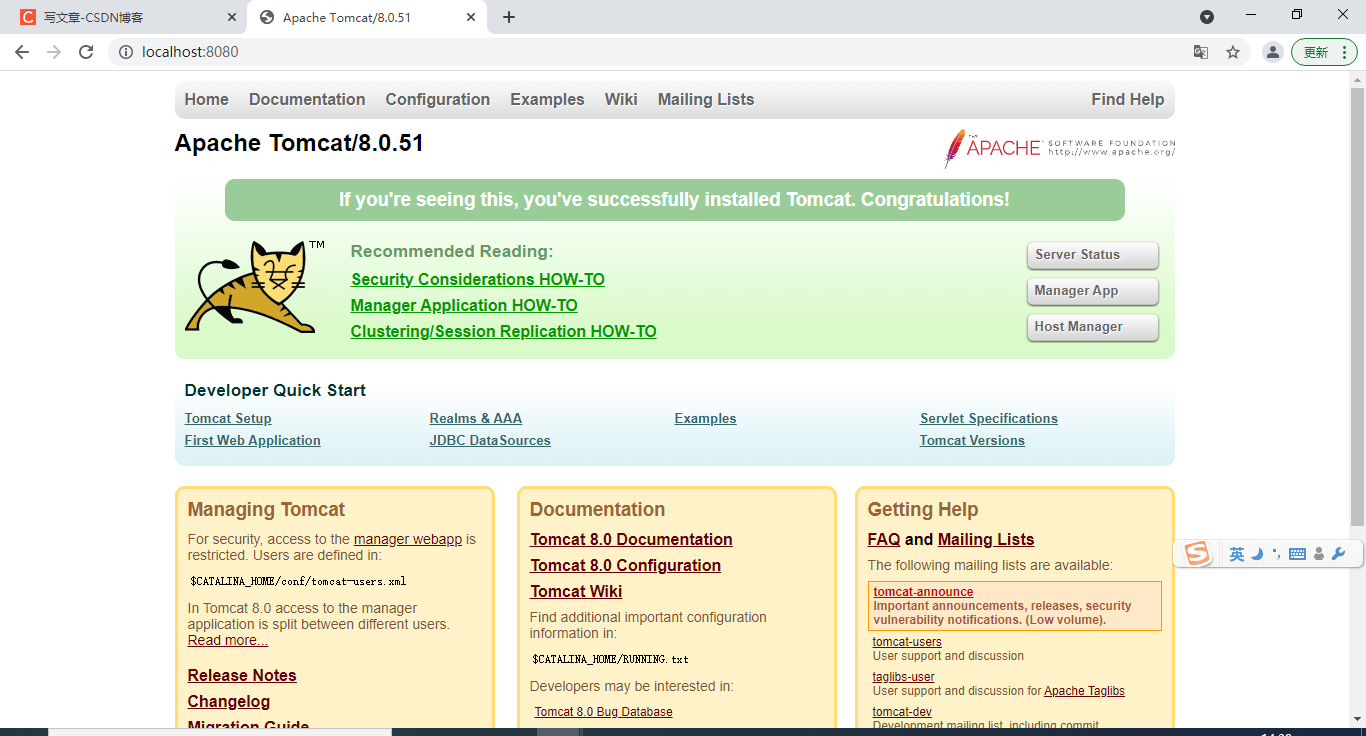This screenshot has height=736, width=1366.
Task: Open Mailing Lists in navigation bar
Action: (x=706, y=99)
